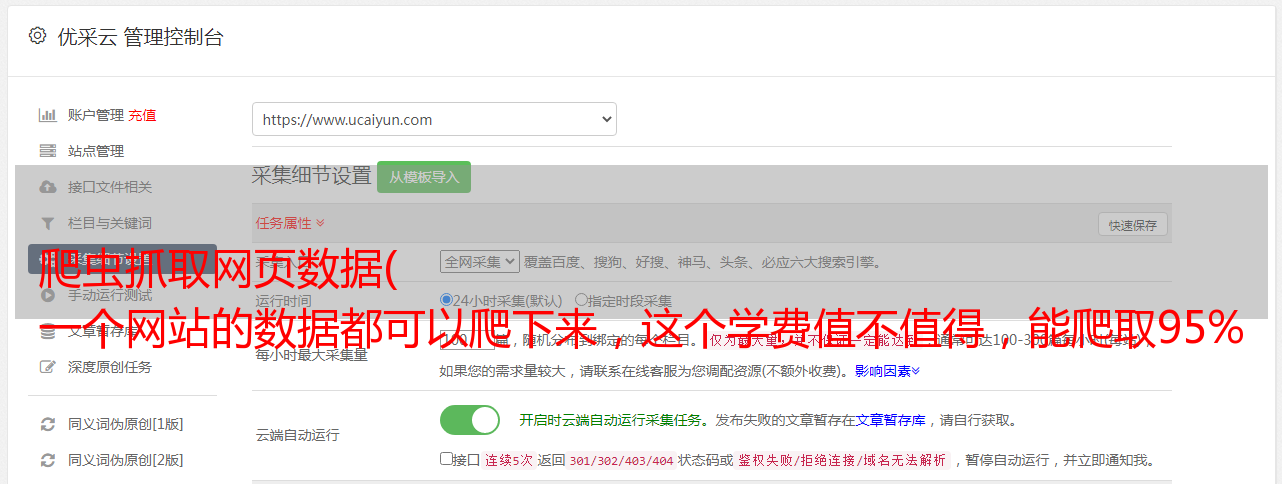Expand the 影响因素 link
1282x484 pixels.
click(x=887, y=371)
